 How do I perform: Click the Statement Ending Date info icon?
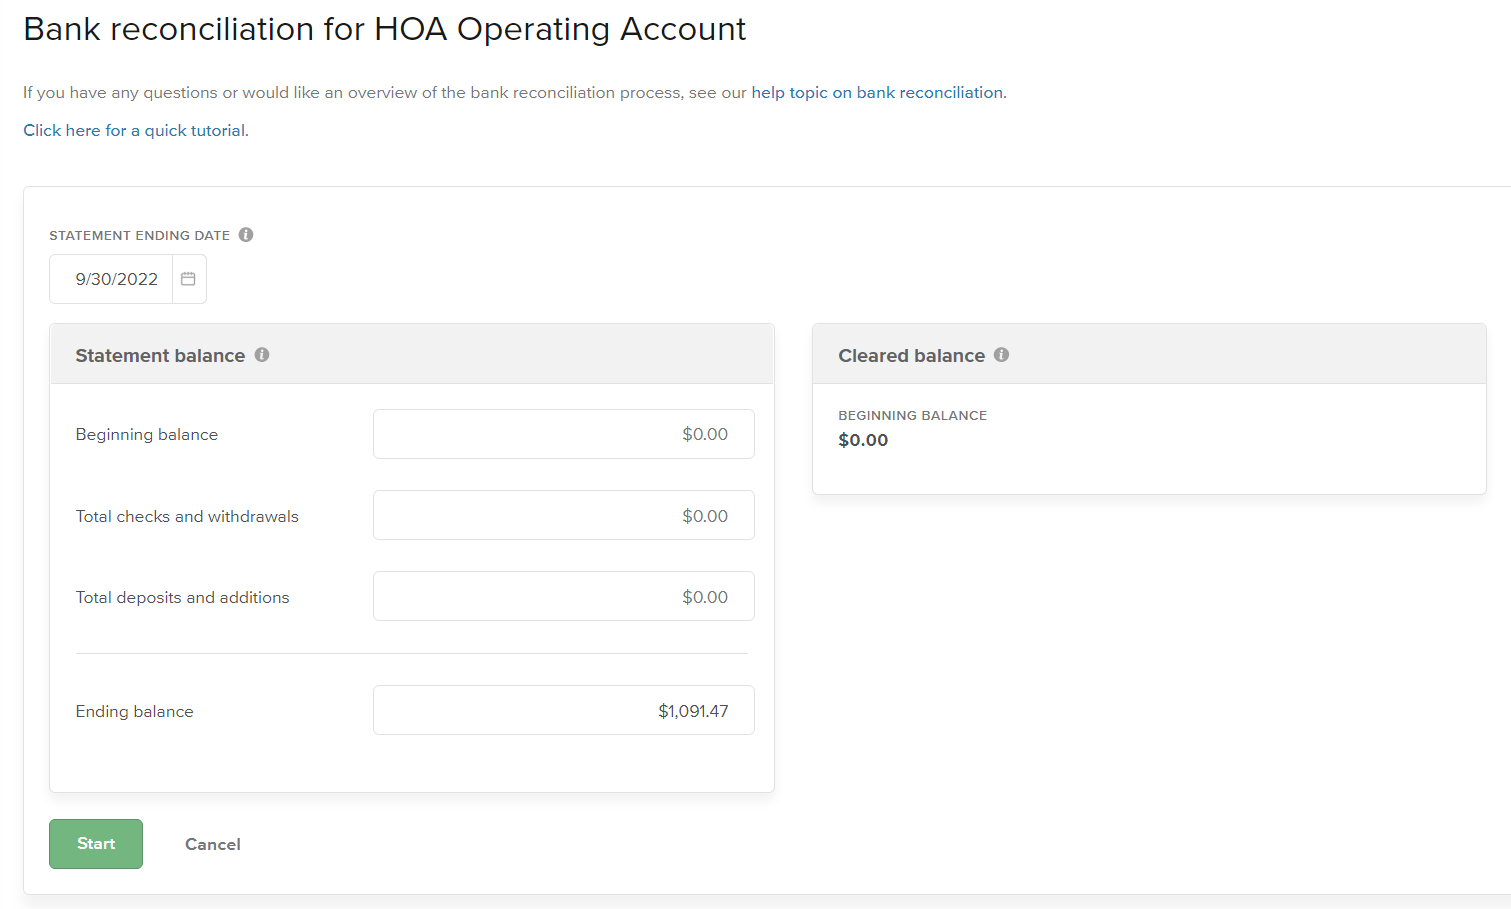246,235
